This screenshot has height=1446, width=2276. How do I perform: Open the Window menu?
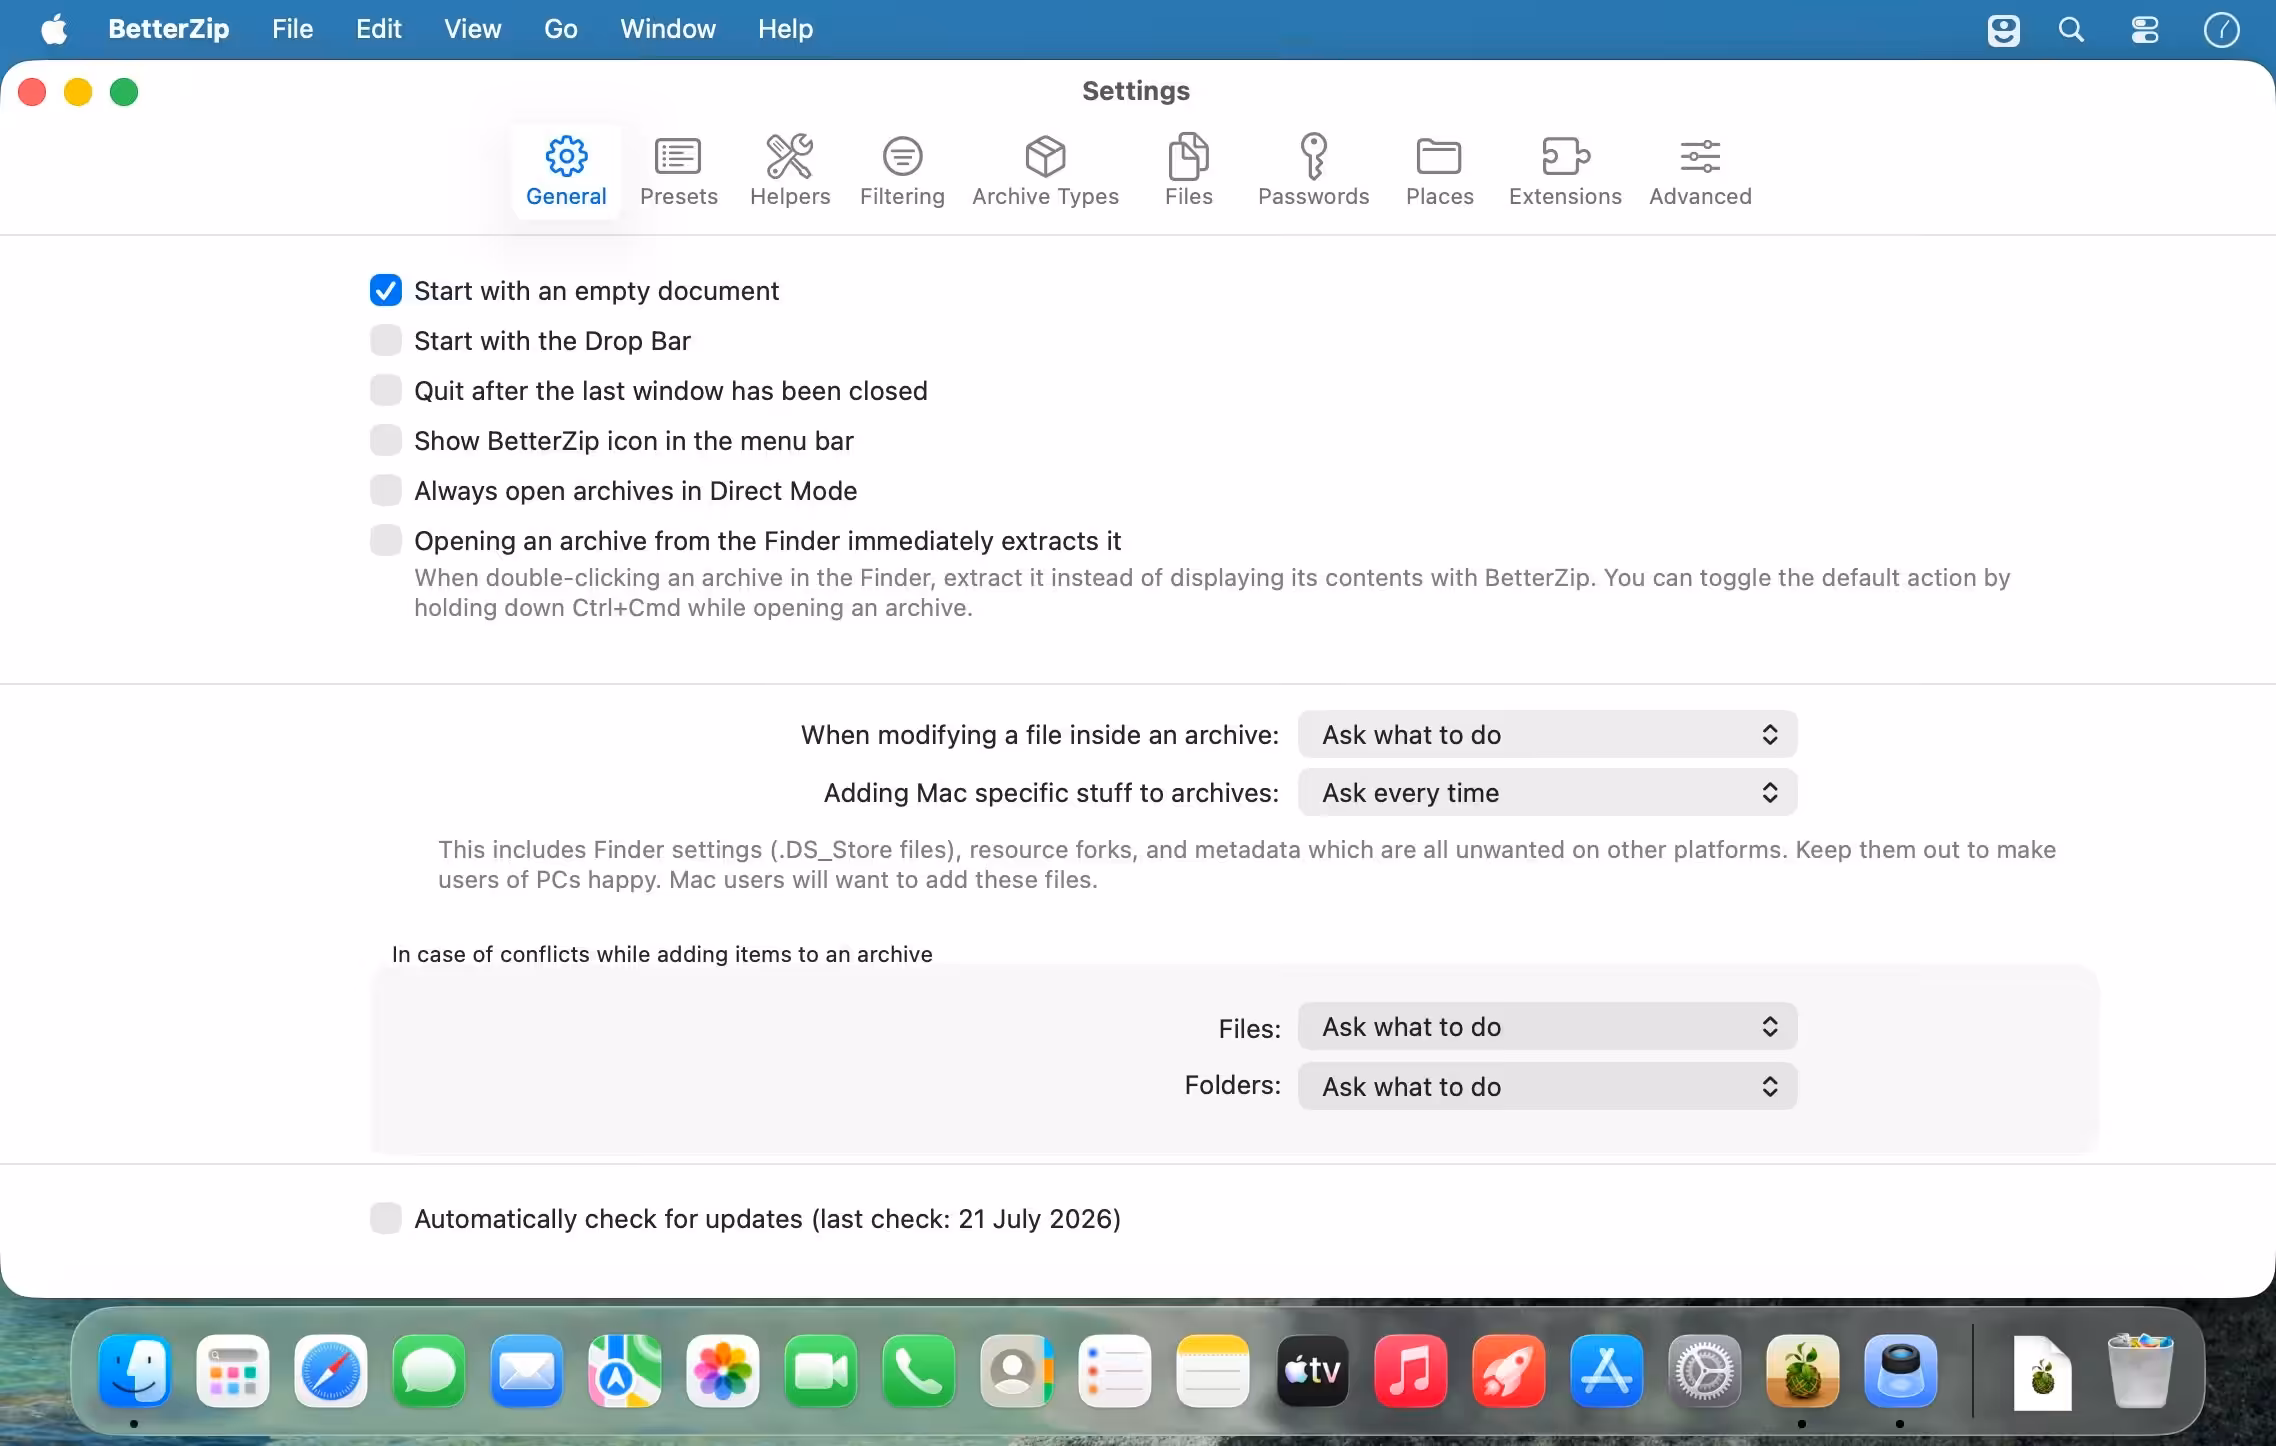pyautogui.click(x=668, y=29)
